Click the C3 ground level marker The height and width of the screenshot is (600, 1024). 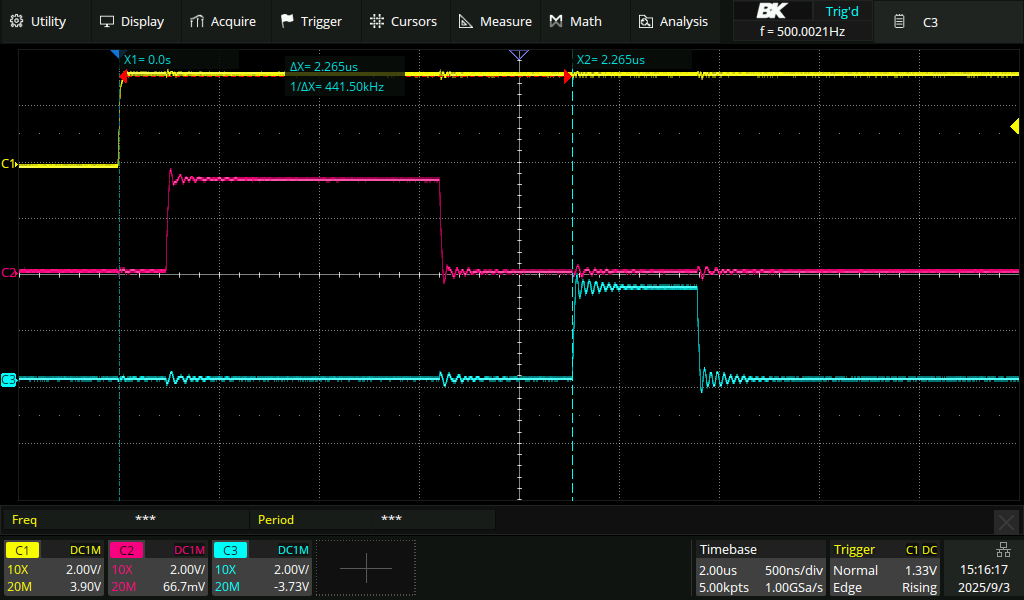[x=8, y=379]
